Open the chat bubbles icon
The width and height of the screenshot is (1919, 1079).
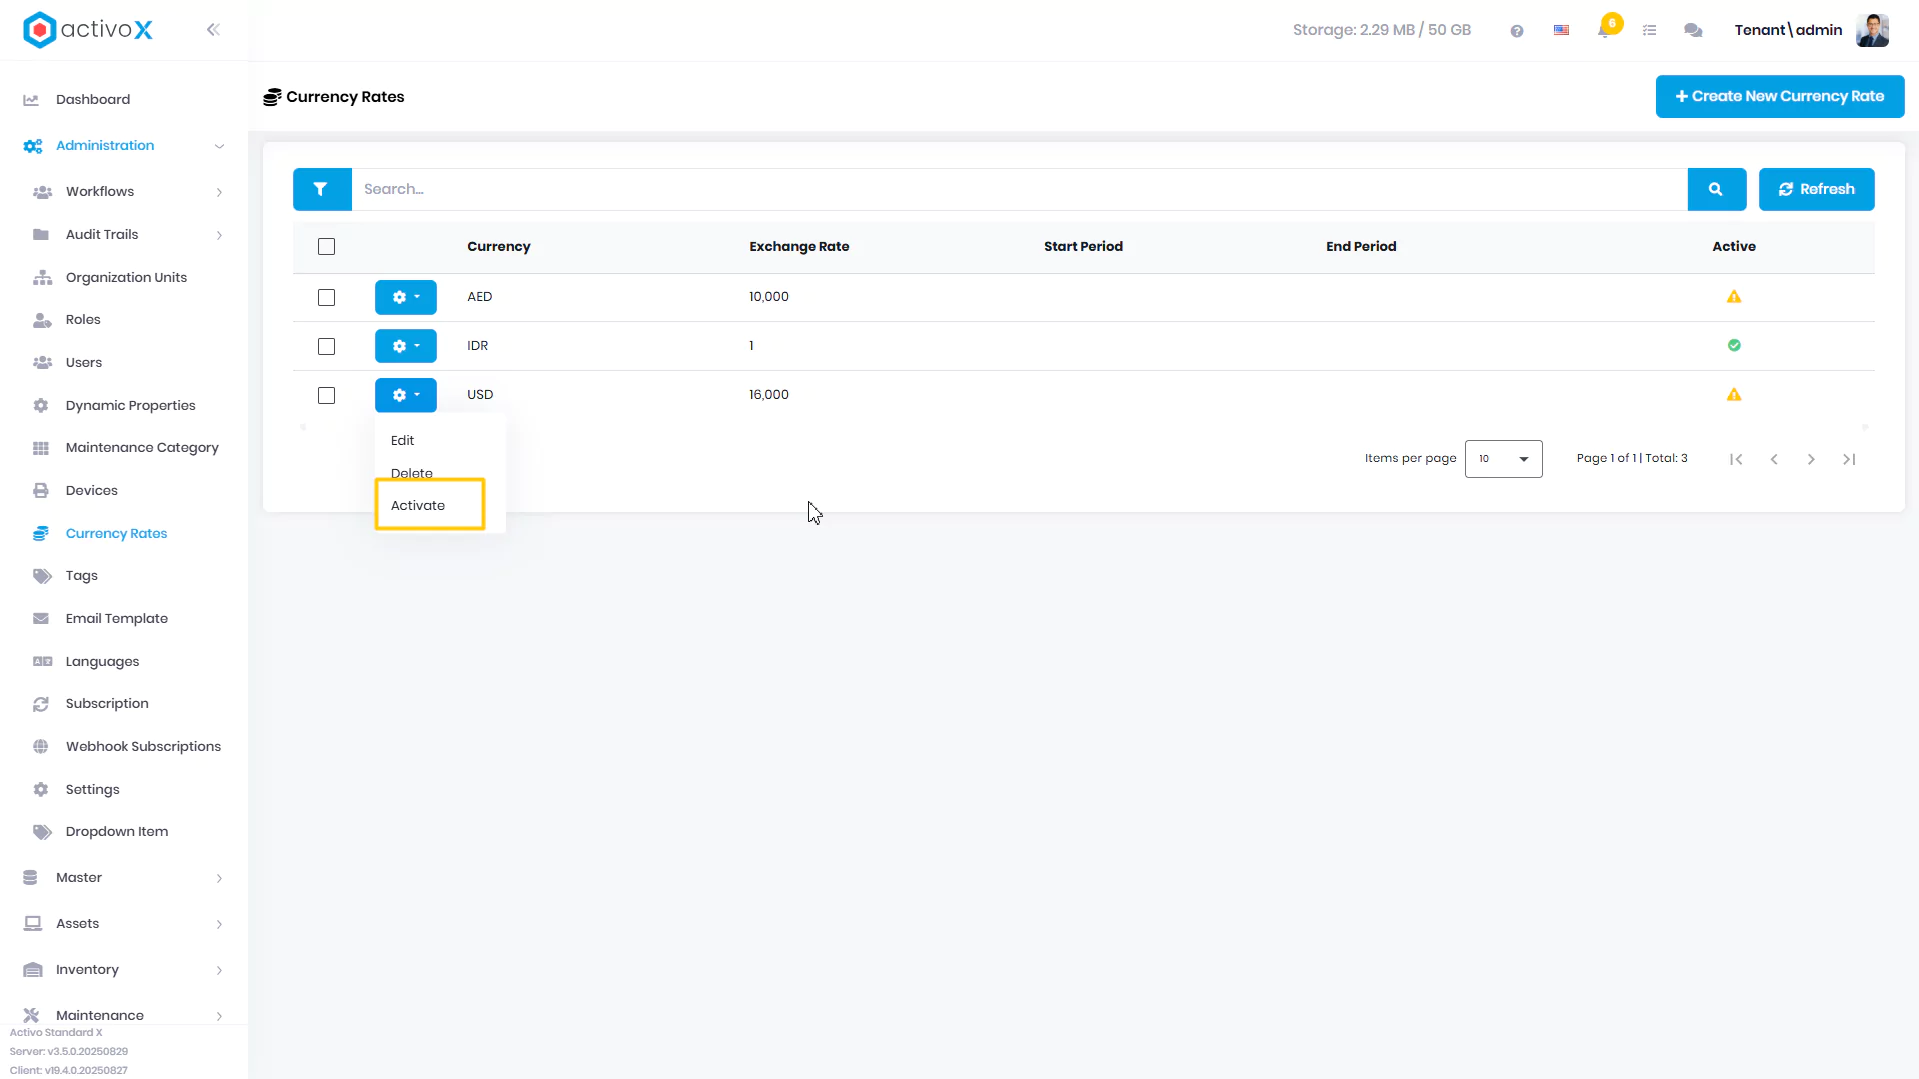click(1693, 31)
